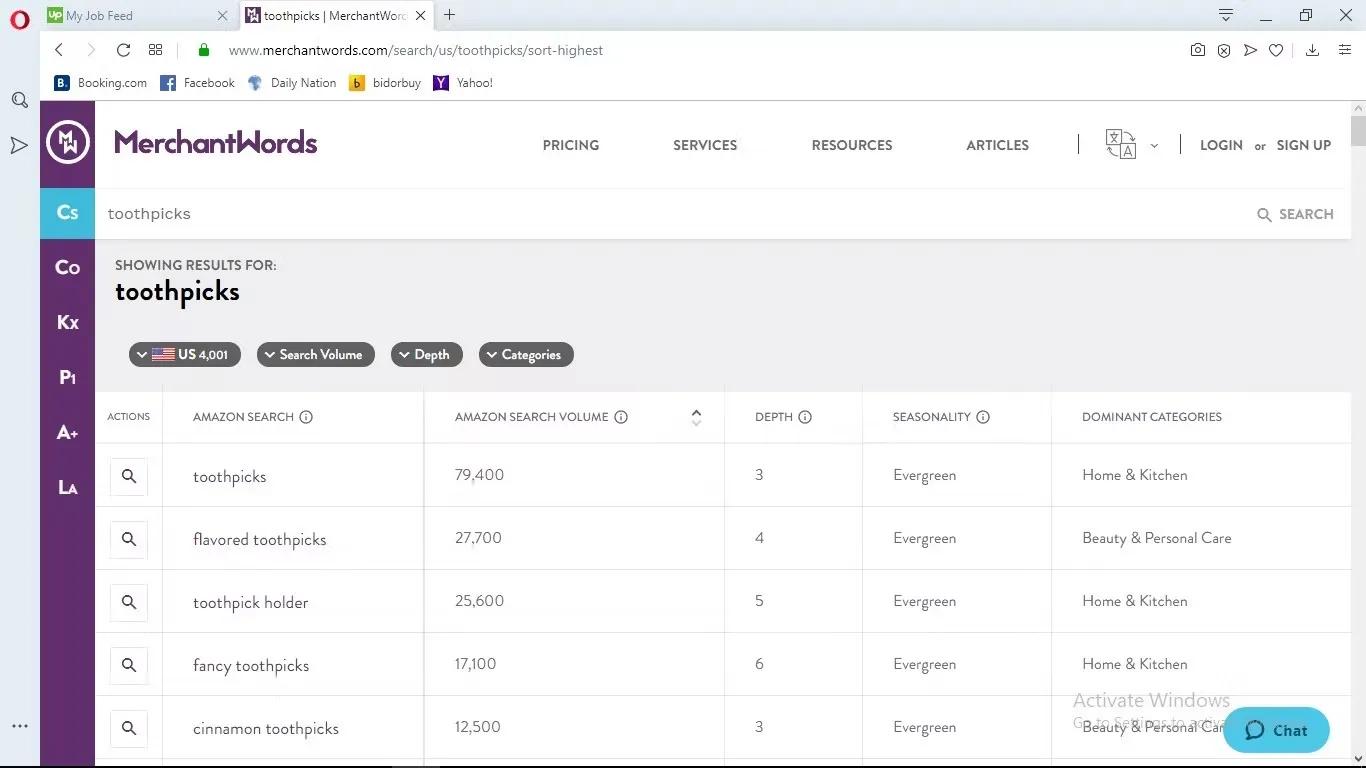Expand the US 4,001 country filter
The height and width of the screenshot is (768, 1366).
click(x=185, y=355)
